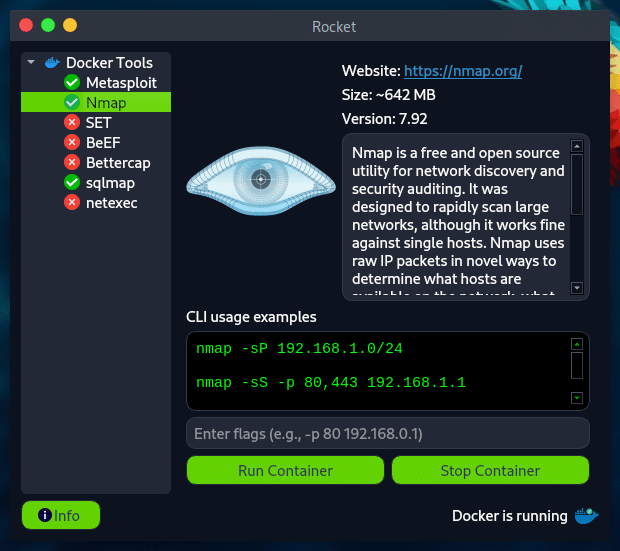
Task: Click the green window control button
Action: point(48,25)
